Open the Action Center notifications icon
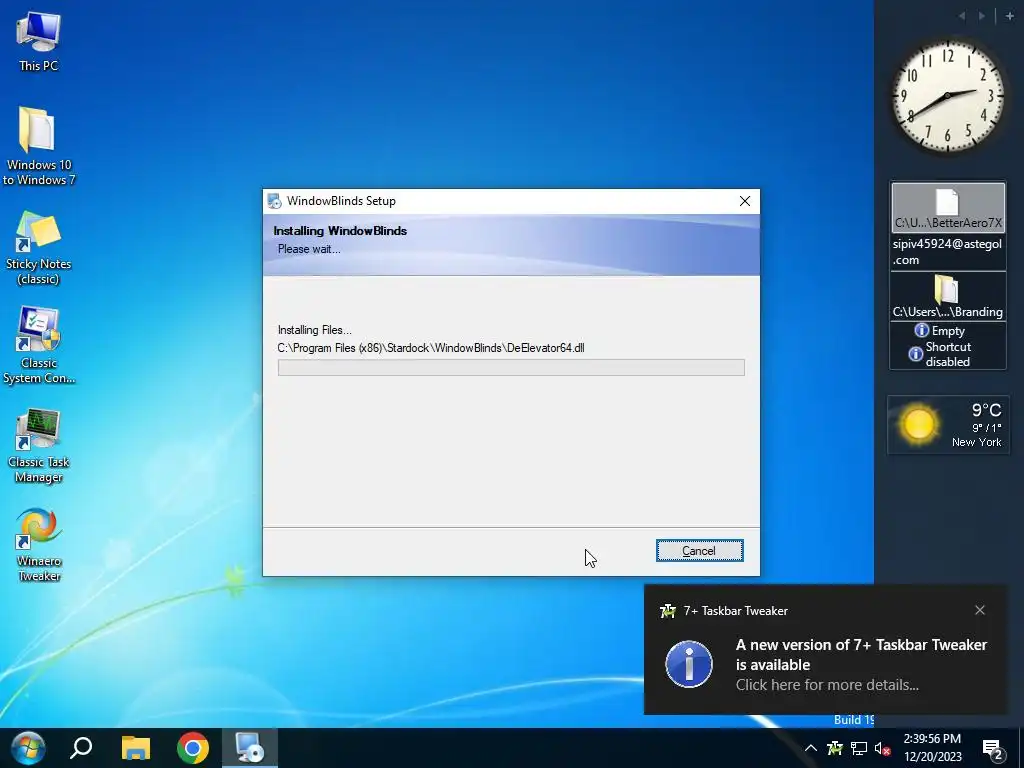1024x768 pixels. (x=993, y=748)
